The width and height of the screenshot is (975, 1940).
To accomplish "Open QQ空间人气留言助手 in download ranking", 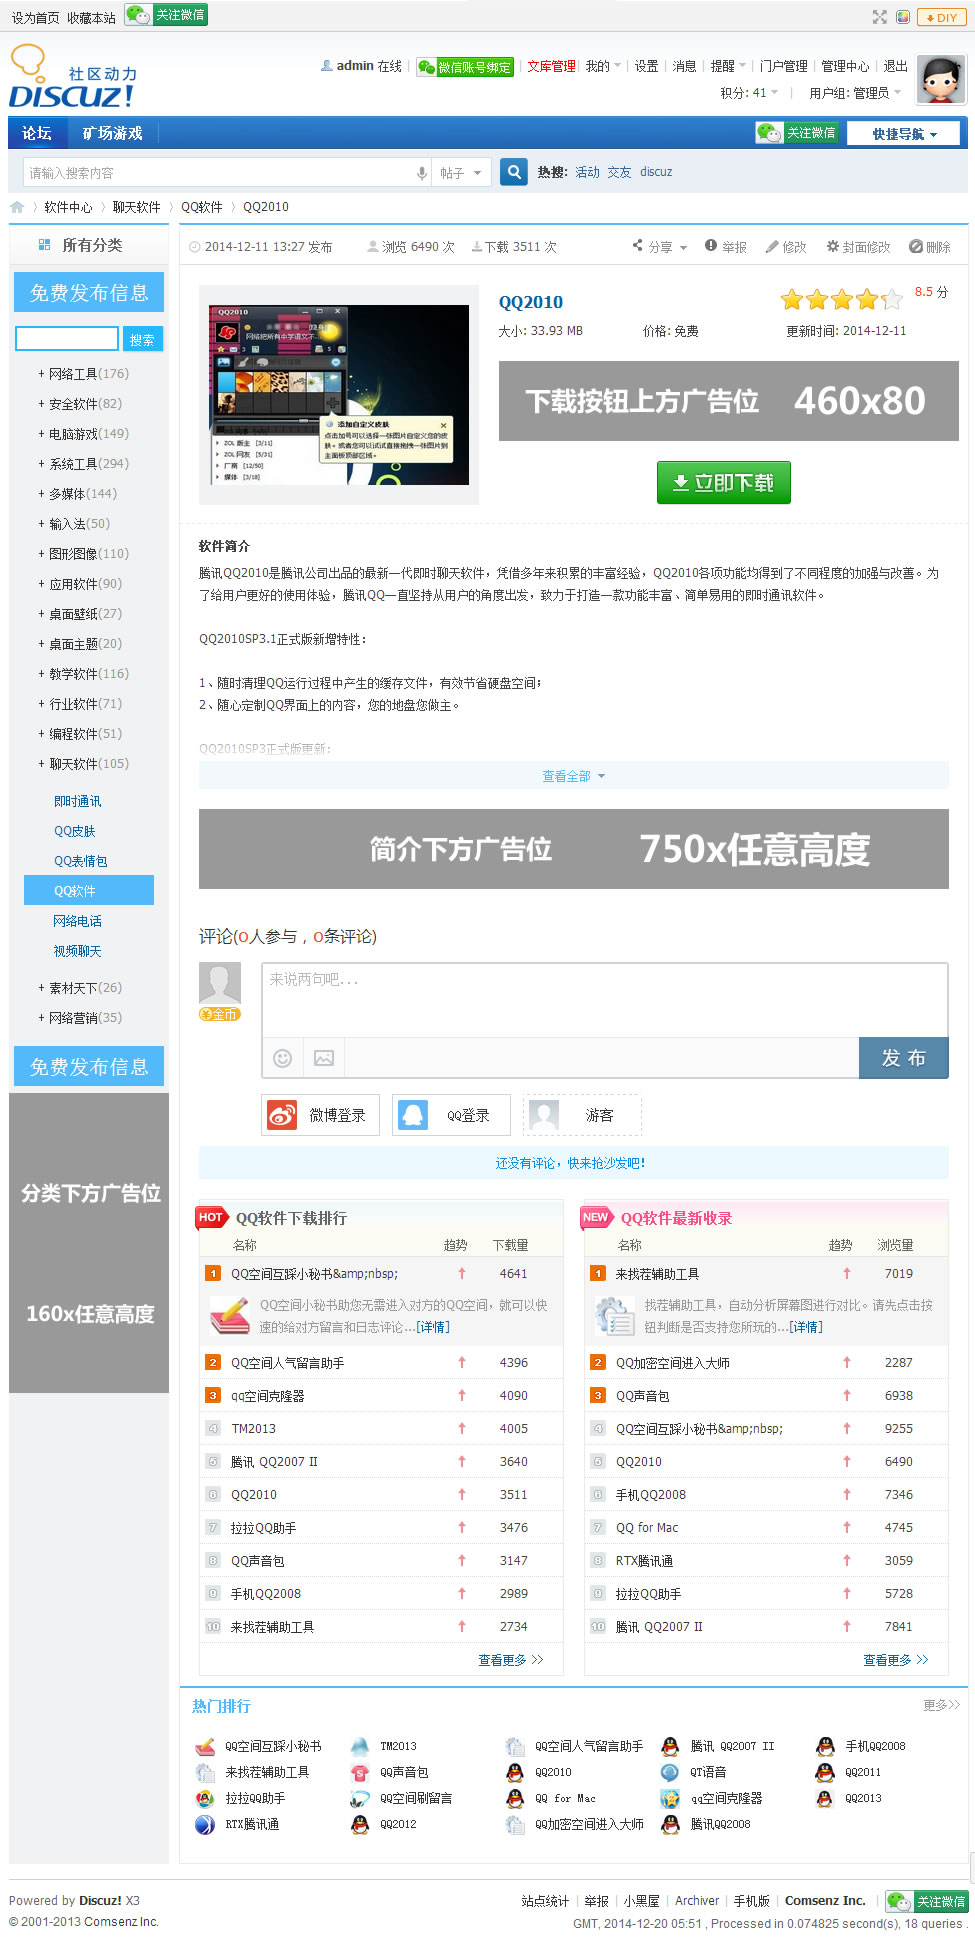I will [x=288, y=1363].
